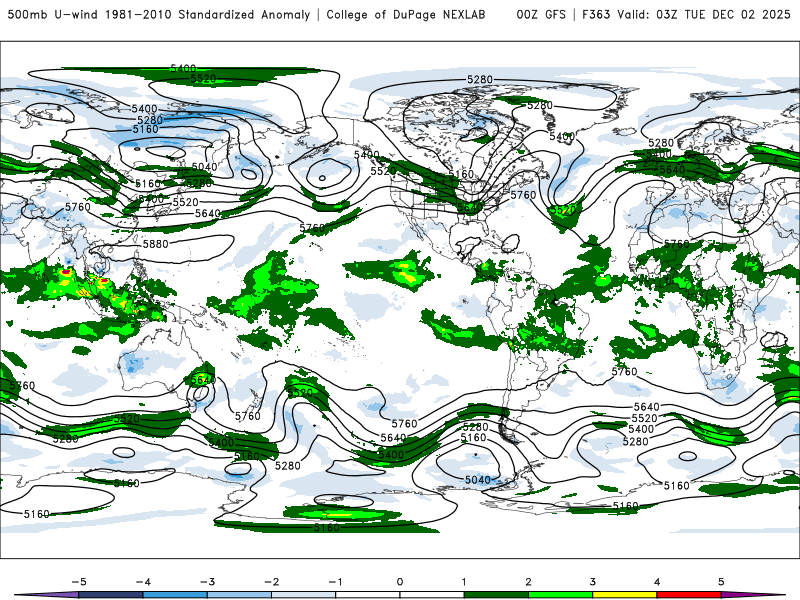Click the dark green 1 to 2 colorbar segment
Image resolution: width=800 pixels, height=600 pixels.
(x=496, y=595)
